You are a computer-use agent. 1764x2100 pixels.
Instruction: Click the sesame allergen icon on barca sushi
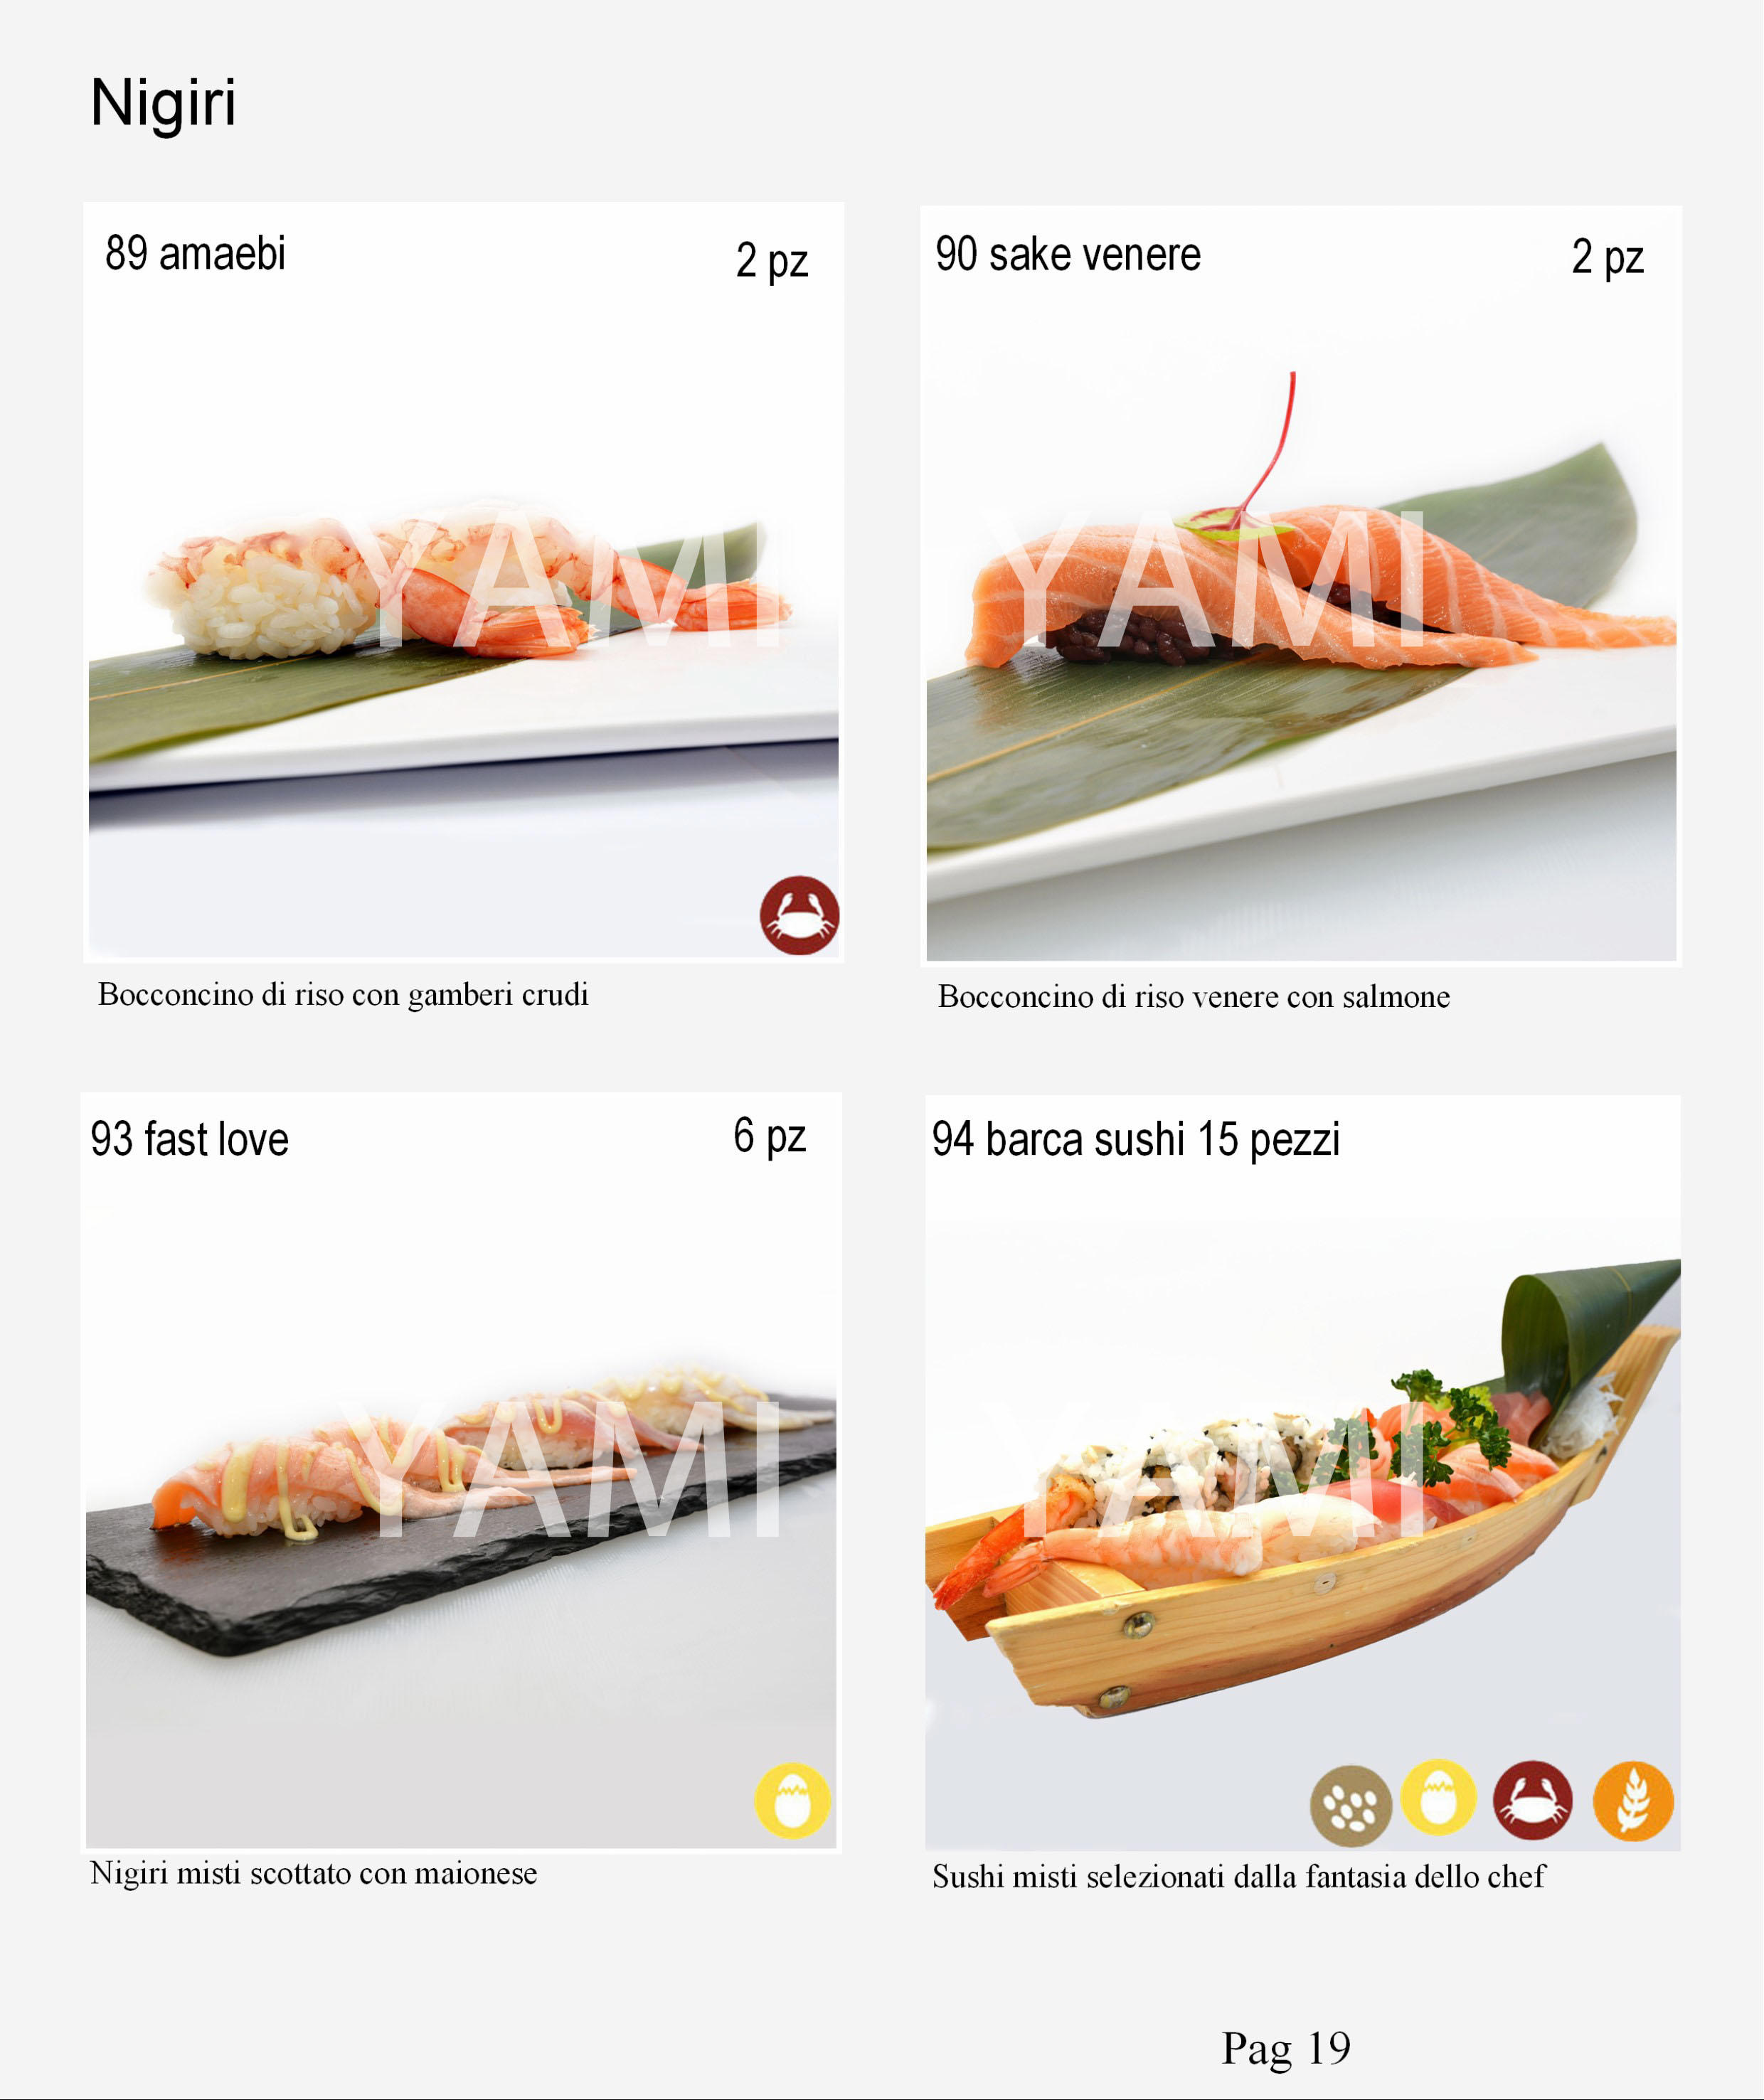click(x=1351, y=1805)
